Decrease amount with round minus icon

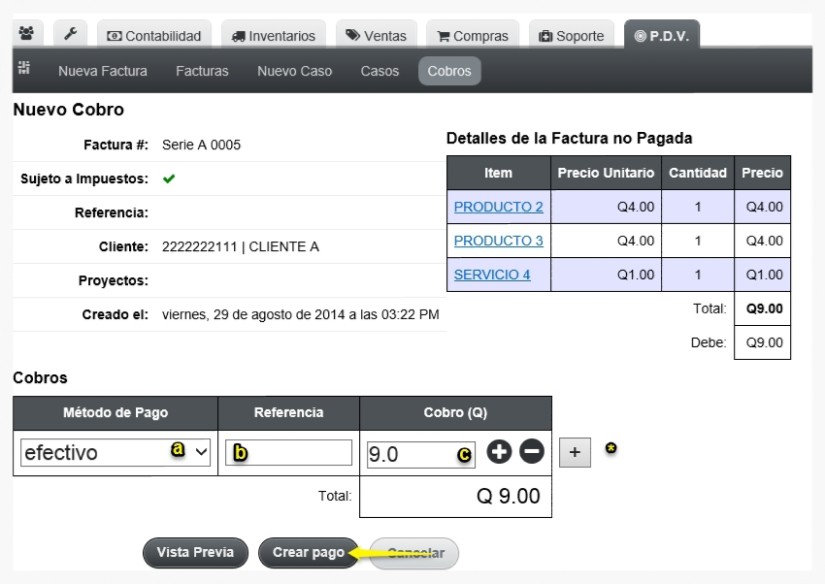tap(531, 451)
